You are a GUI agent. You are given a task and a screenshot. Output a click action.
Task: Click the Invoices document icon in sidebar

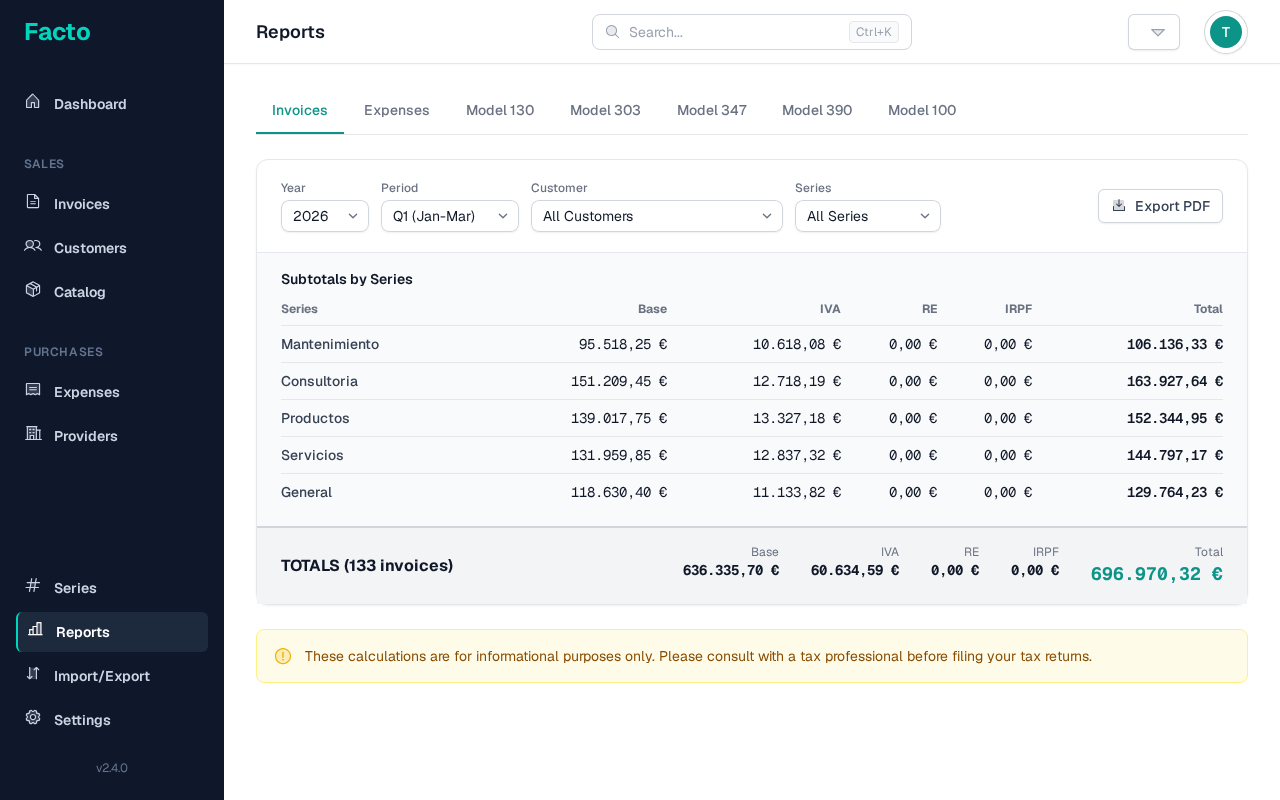click(x=33, y=202)
